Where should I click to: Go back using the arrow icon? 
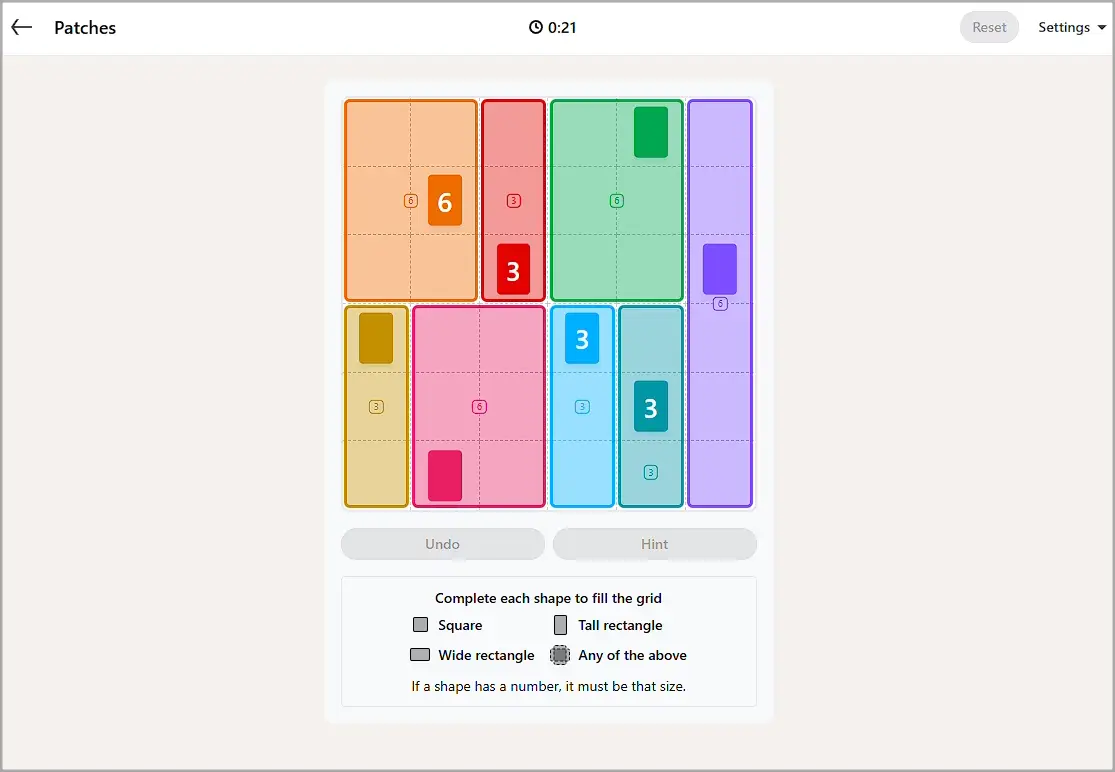point(22,28)
